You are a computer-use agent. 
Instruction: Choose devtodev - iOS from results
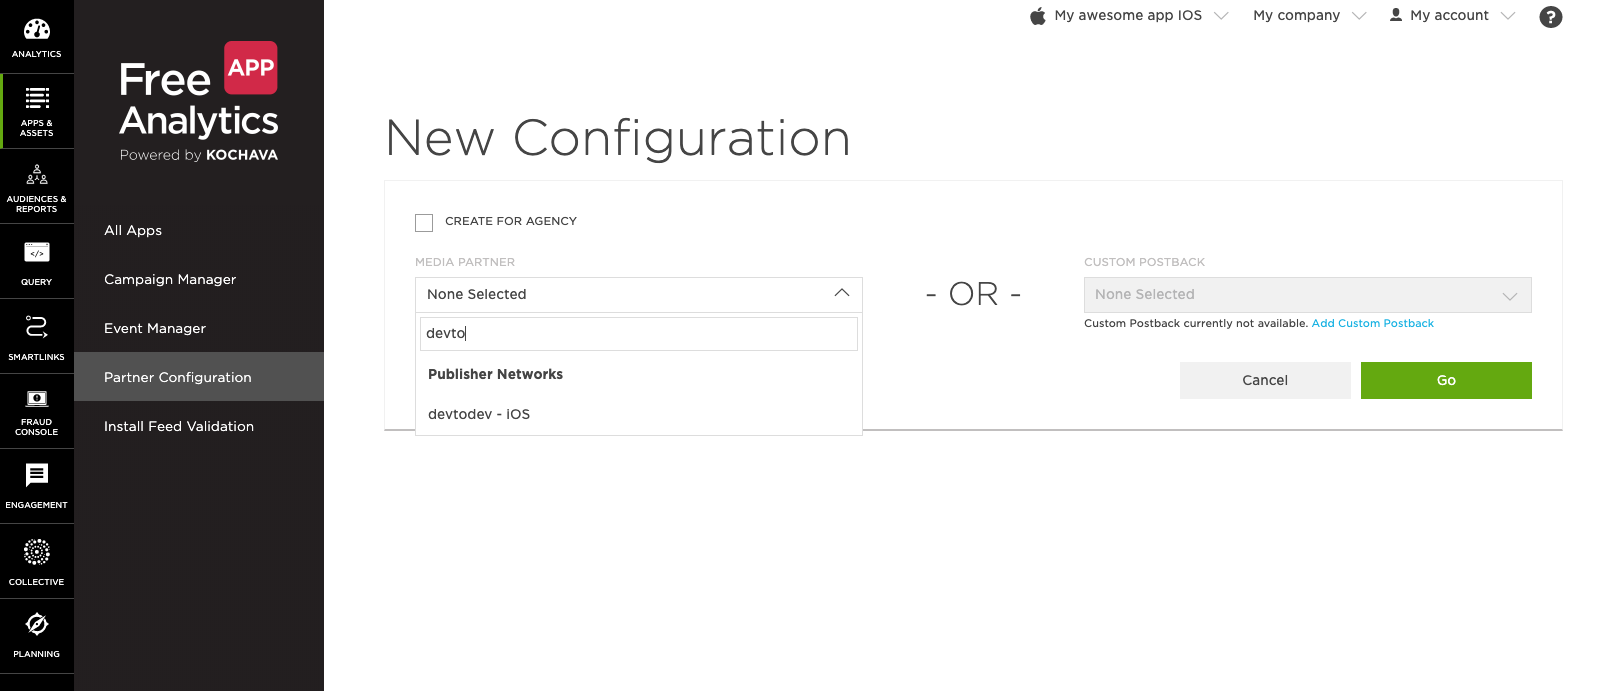(479, 414)
